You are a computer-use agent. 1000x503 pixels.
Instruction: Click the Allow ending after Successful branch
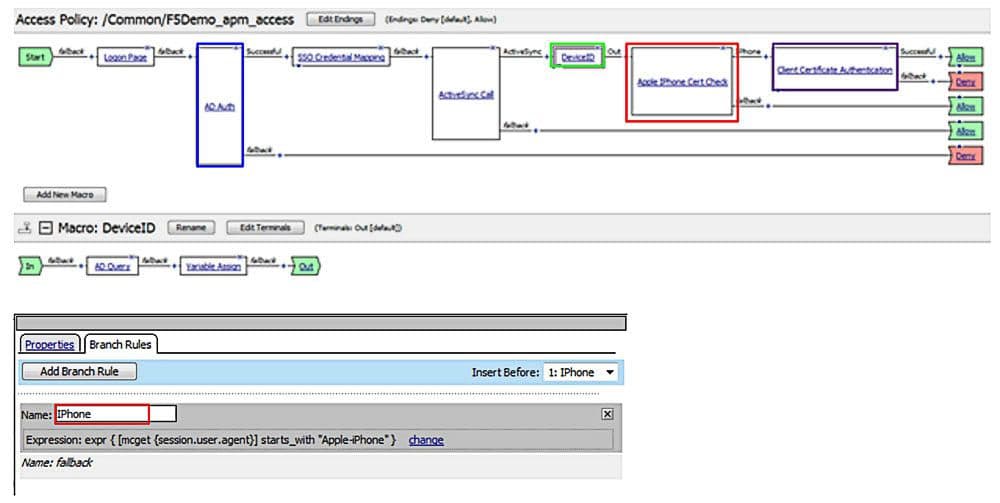point(964,58)
